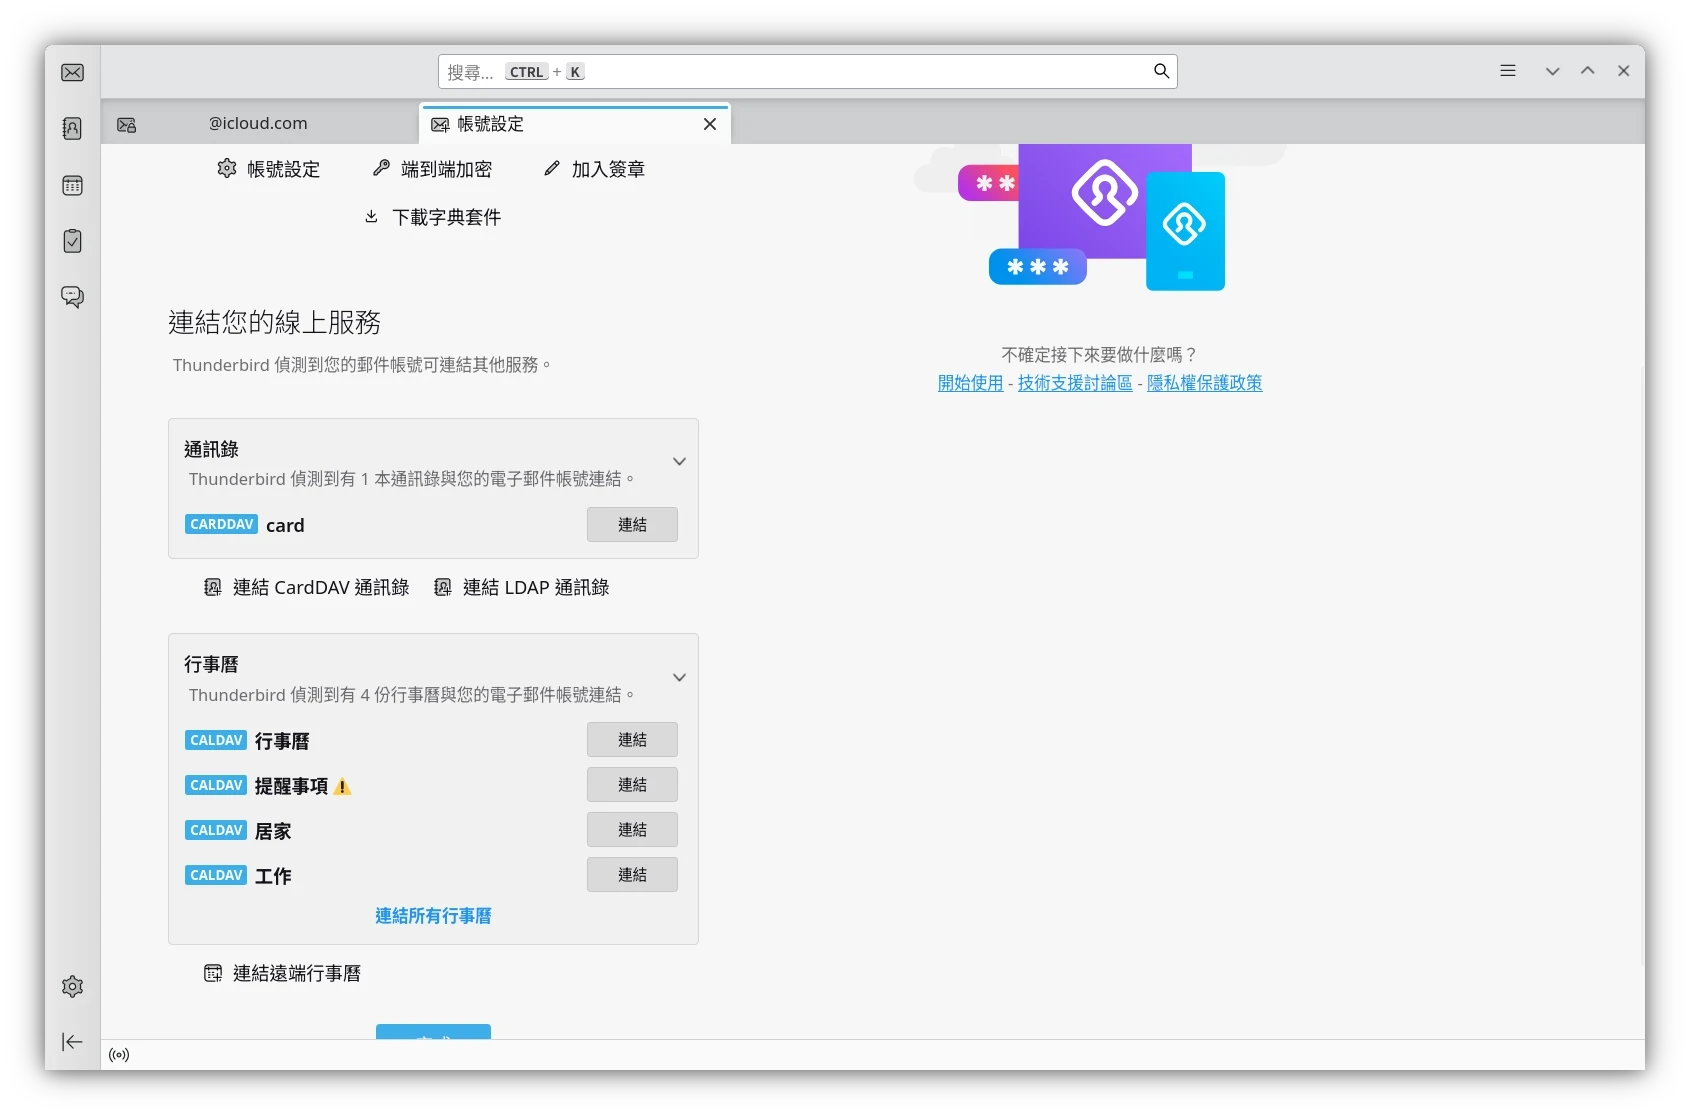Open the Chat sidebar icon

71,296
